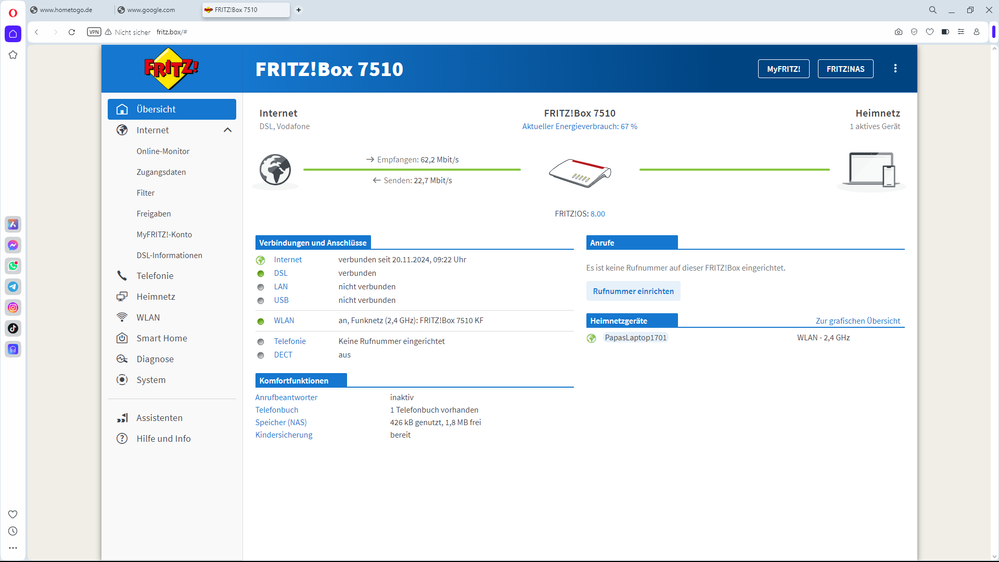Image resolution: width=999 pixels, height=562 pixels.
Task: Open DSL-Informationen submenu item
Action: [x=169, y=255]
